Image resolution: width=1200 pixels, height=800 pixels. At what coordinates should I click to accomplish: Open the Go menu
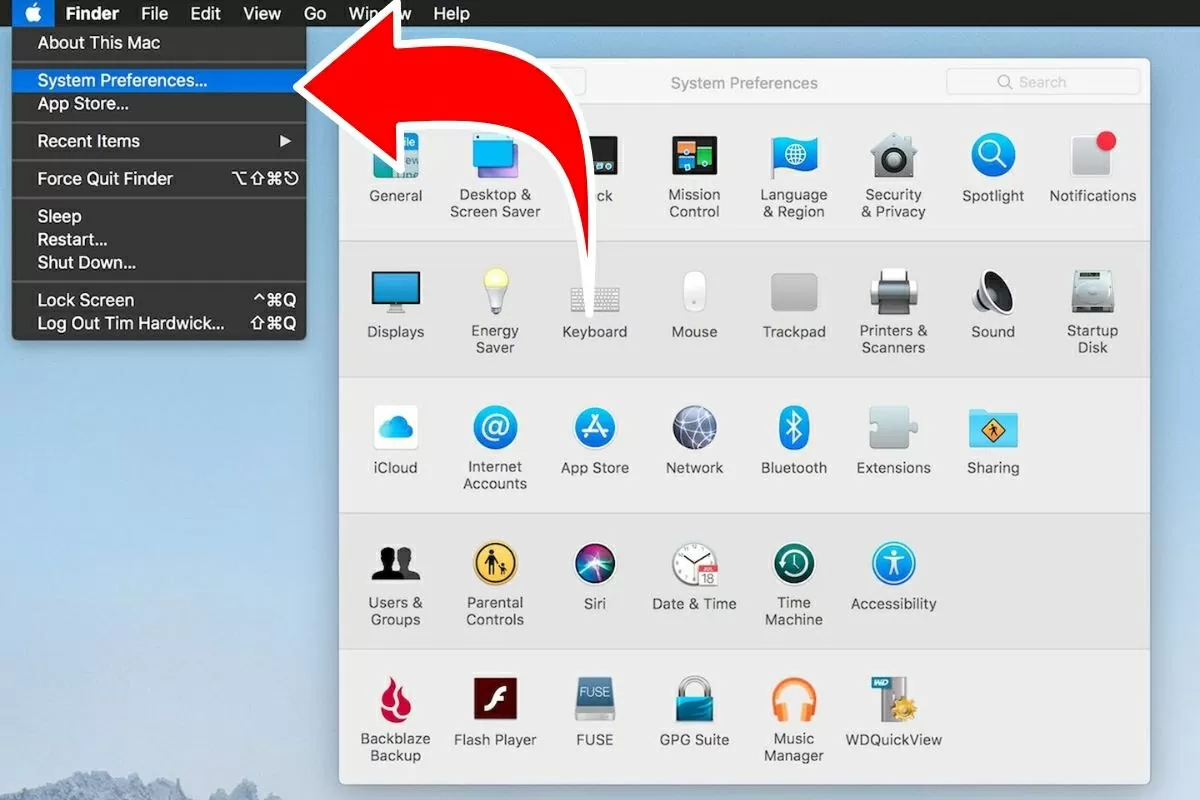(314, 13)
